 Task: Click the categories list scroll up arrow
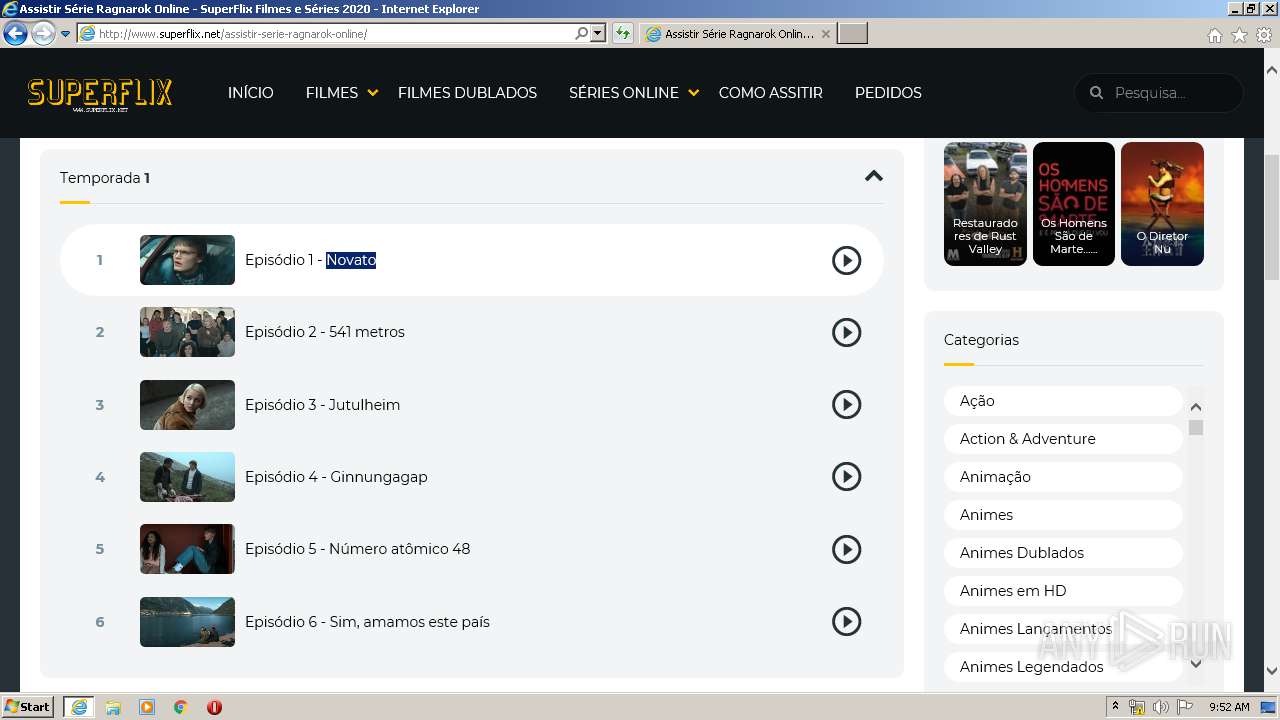point(1195,406)
